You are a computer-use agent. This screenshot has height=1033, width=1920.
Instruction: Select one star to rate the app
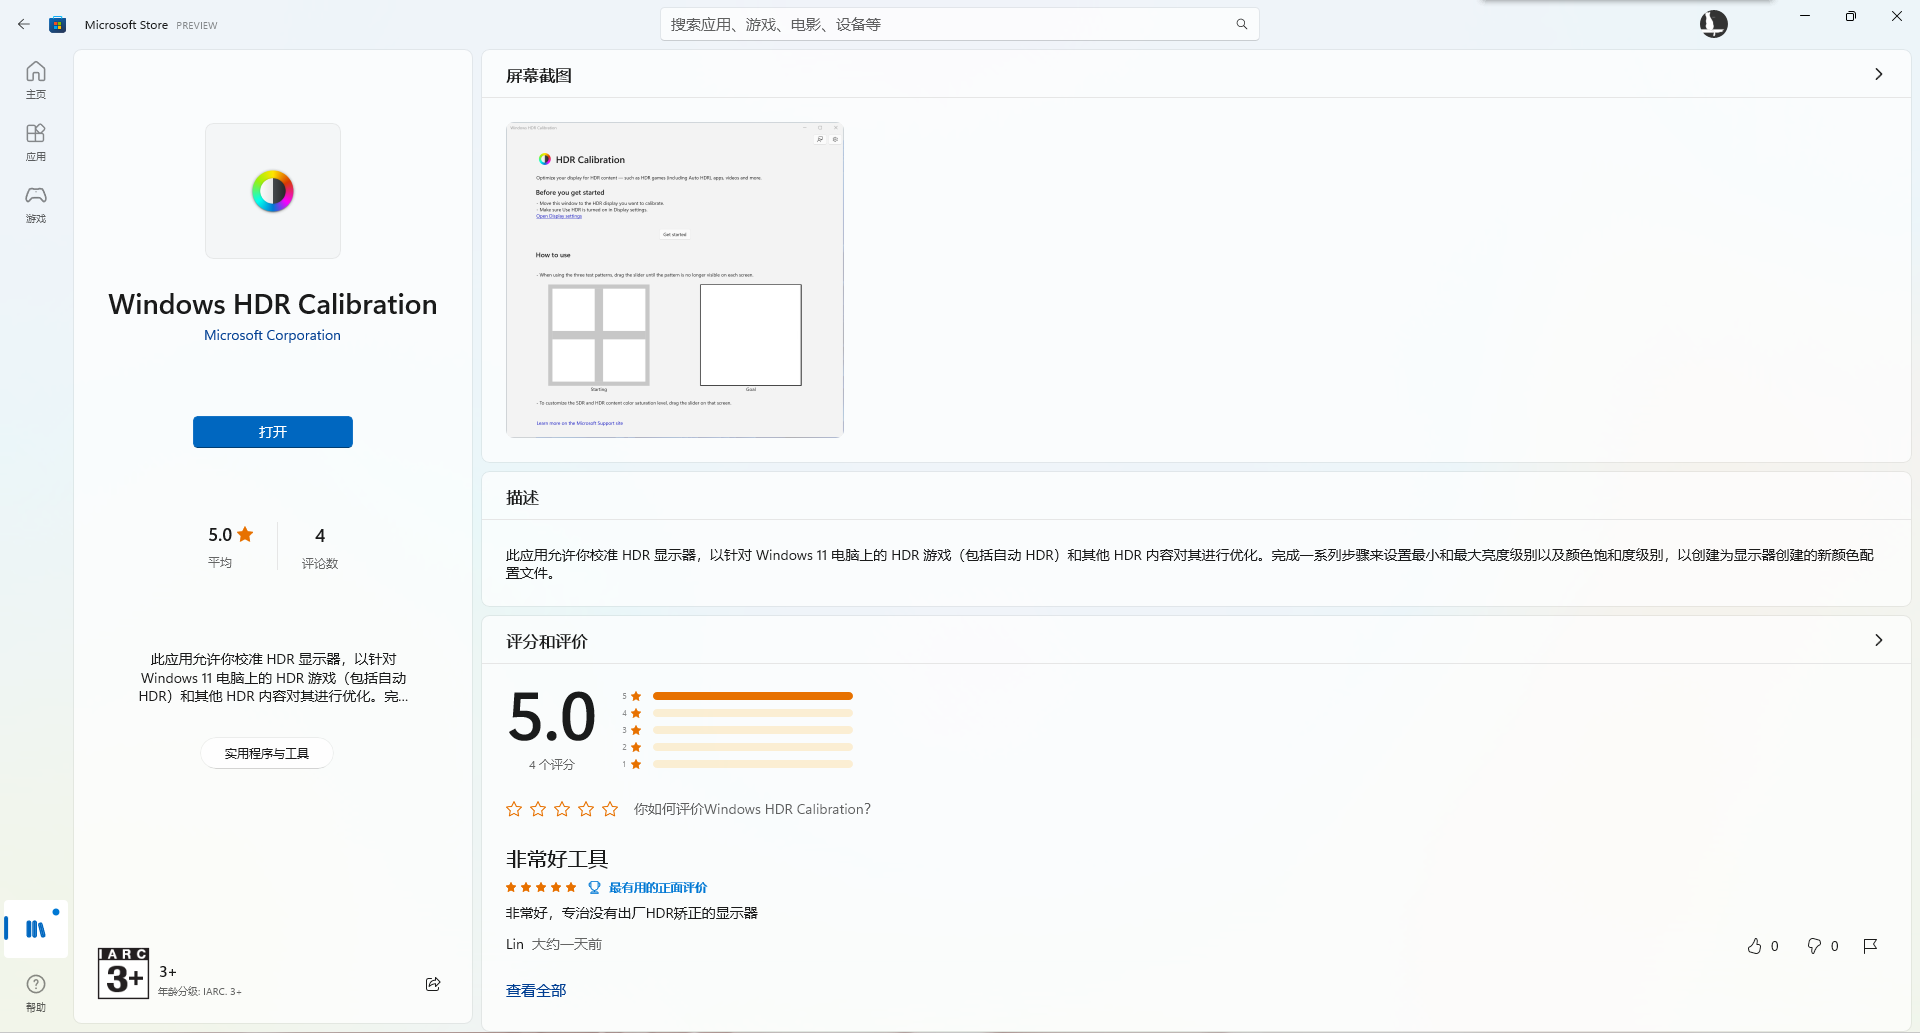point(514,809)
